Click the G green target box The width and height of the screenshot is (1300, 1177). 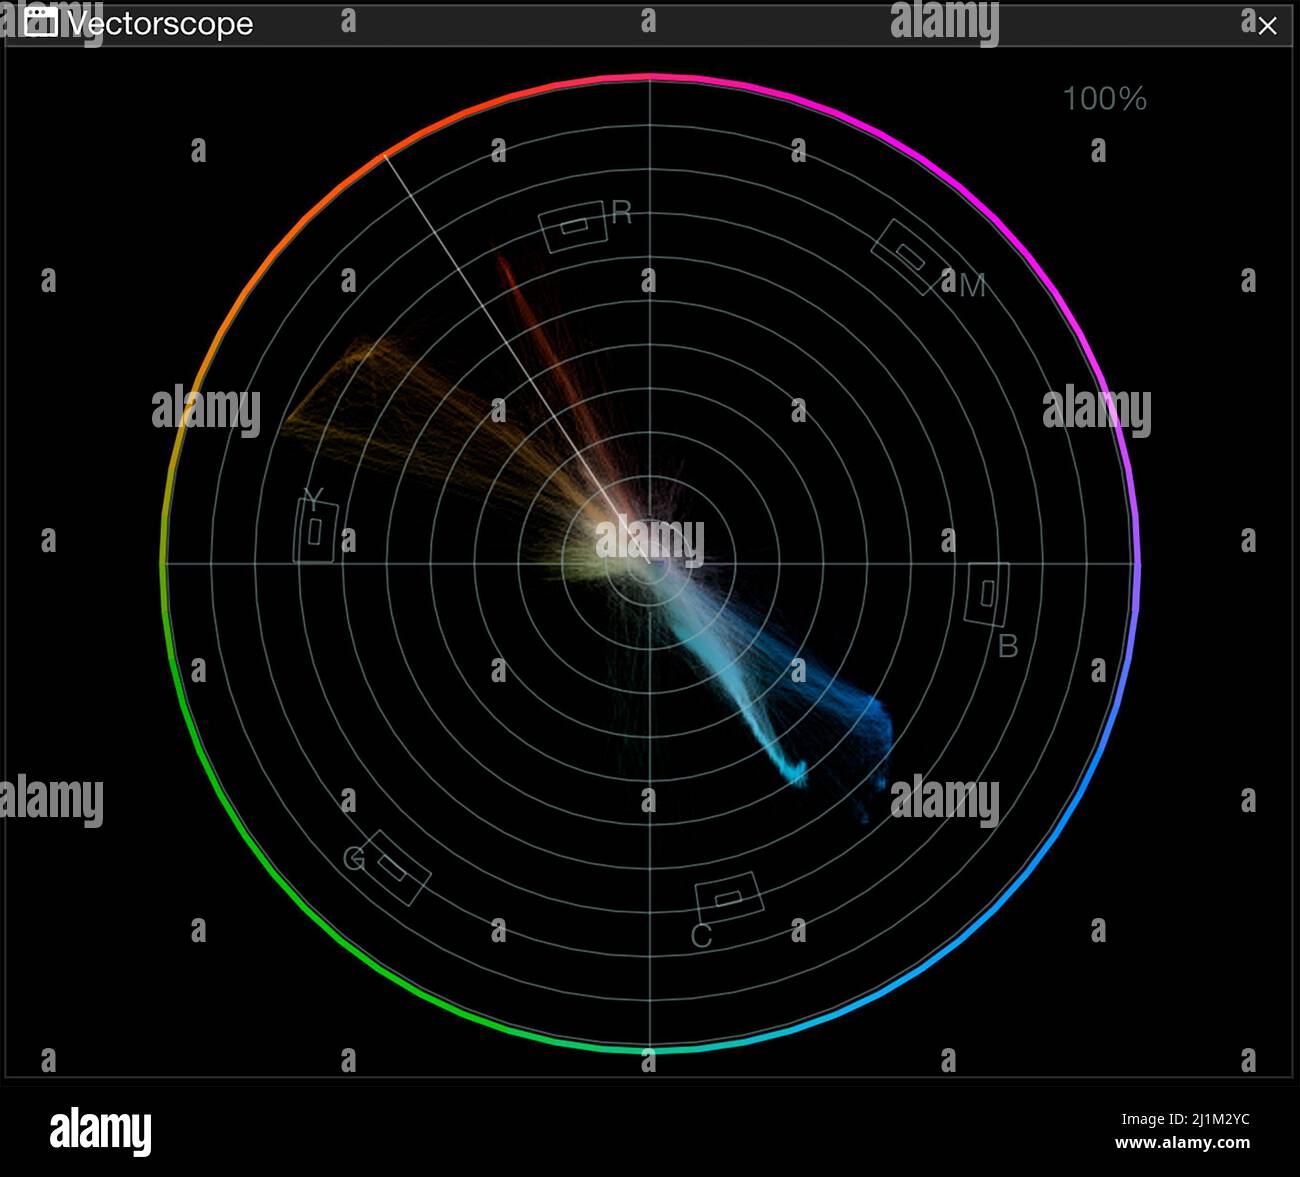coord(394,867)
